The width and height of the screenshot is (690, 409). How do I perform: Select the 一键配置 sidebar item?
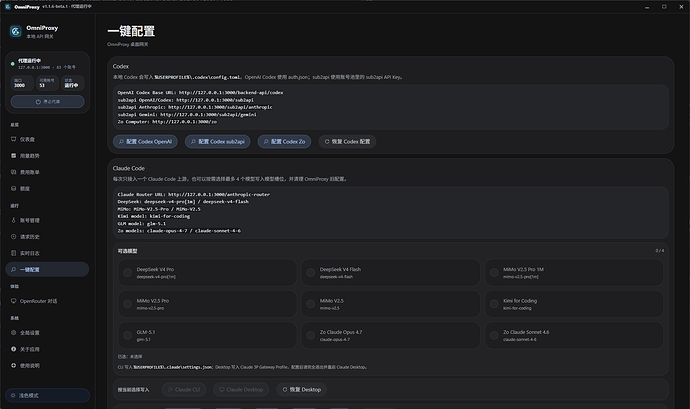point(47,269)
